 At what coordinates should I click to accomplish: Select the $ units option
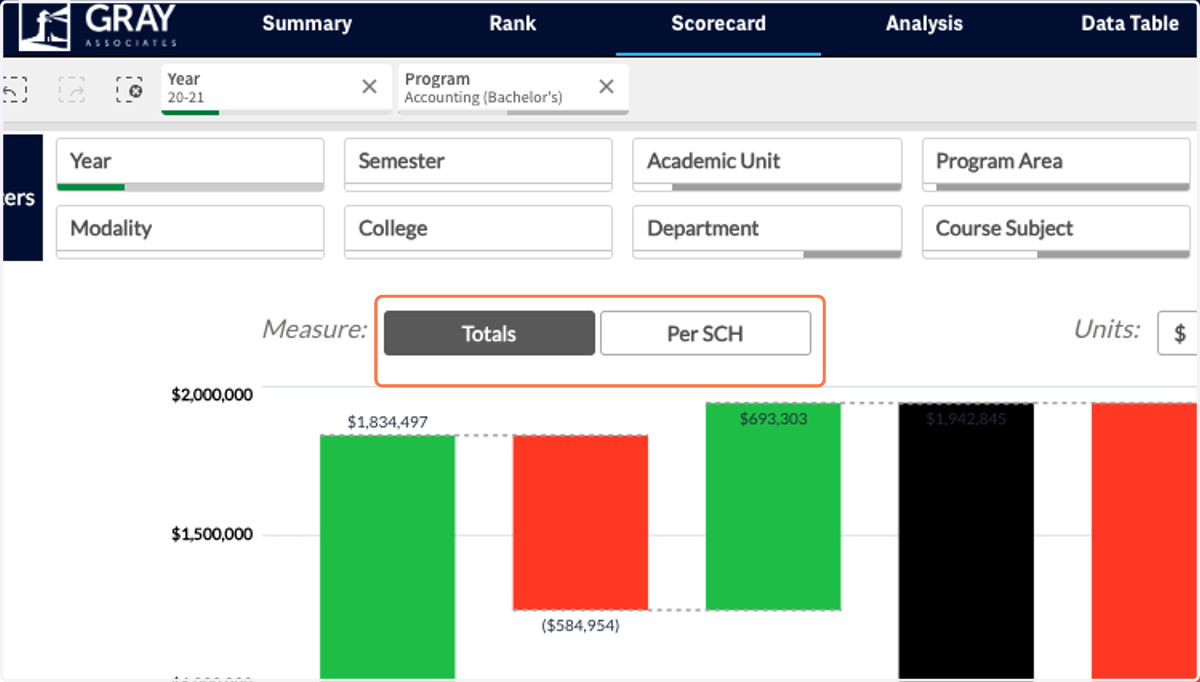[x=1179, y=333]
